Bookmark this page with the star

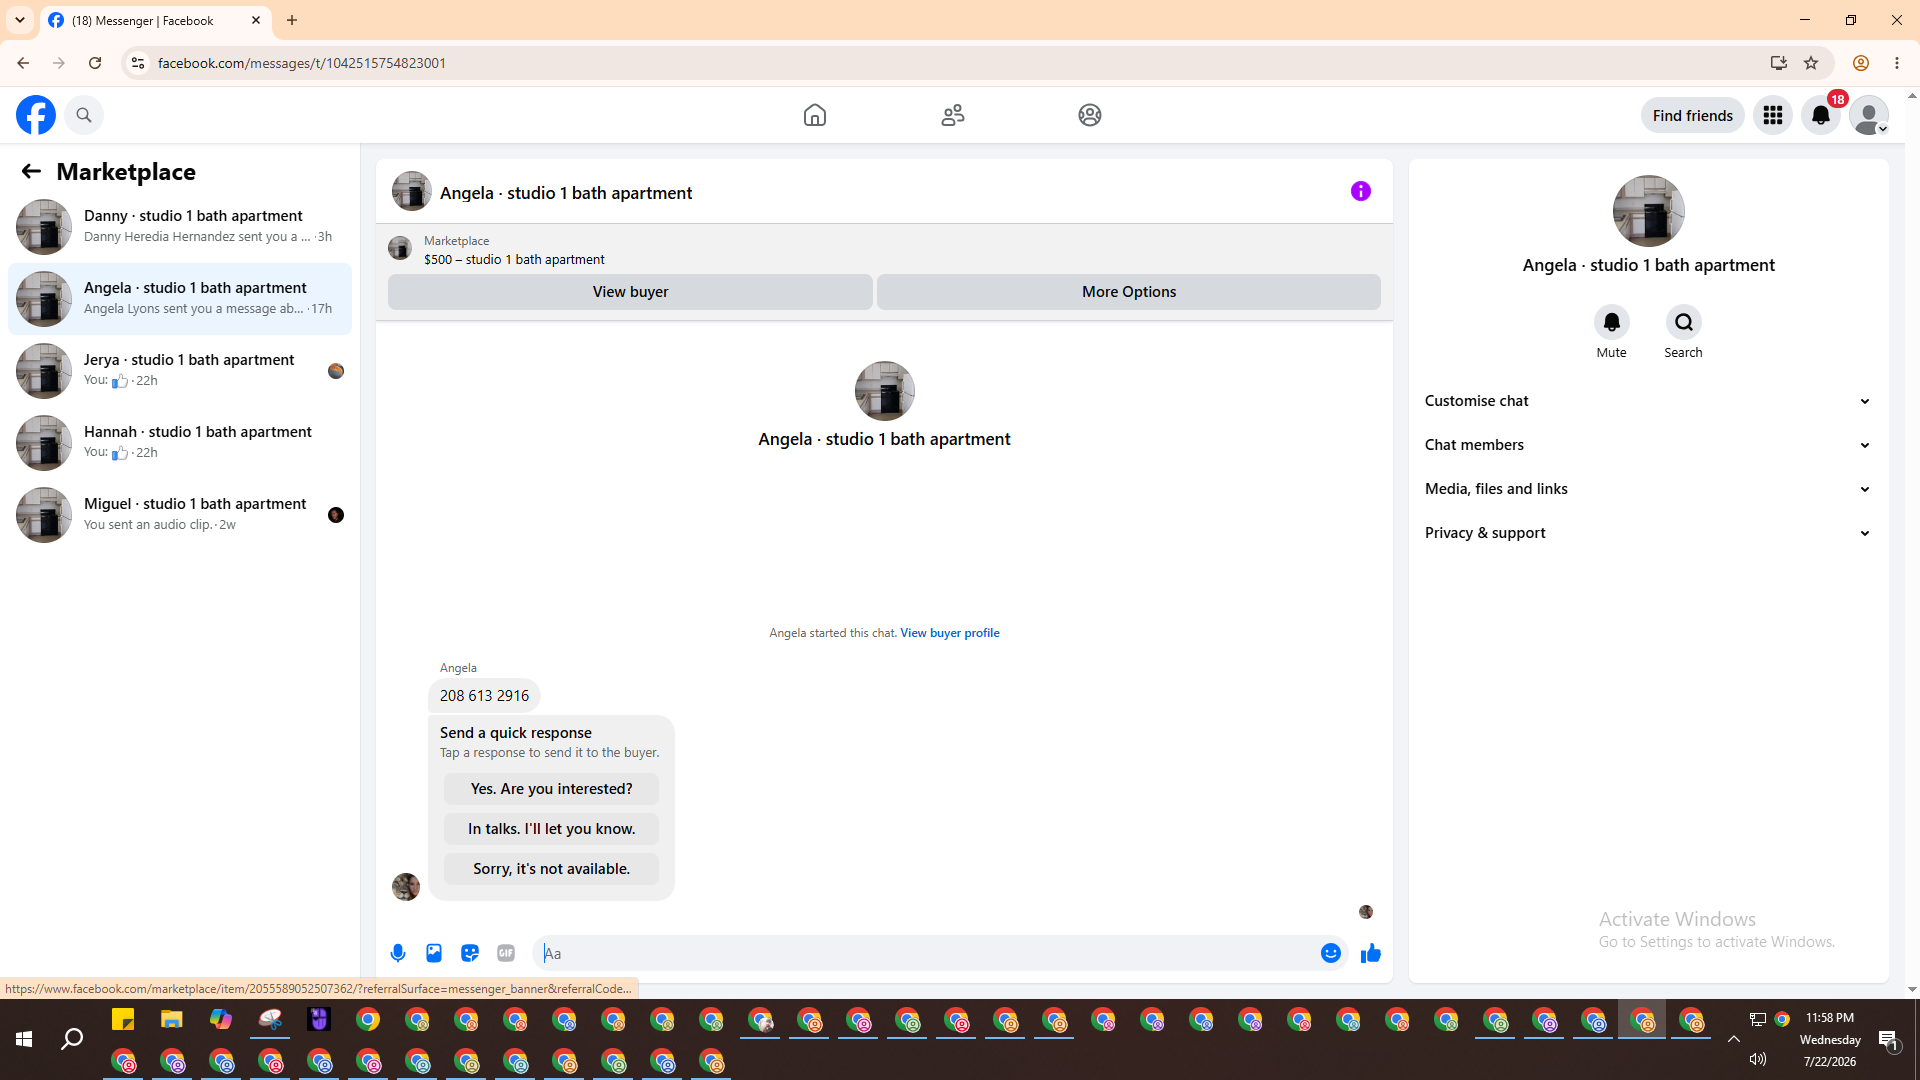click(1811, 63)
